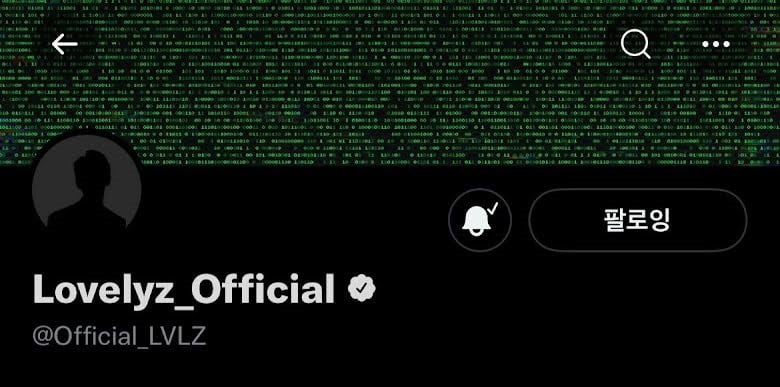The height and width of the screenshot is (387, 780).
Task: Open the matrix-style cover photo
Action: 390,83
